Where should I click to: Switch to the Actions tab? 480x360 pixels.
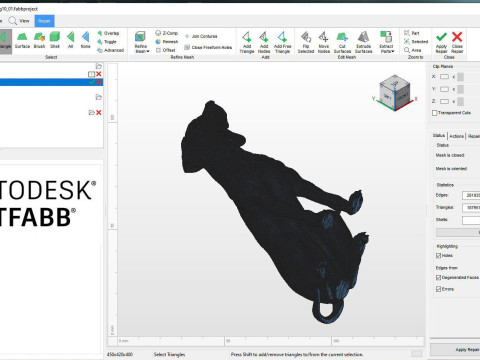point(456,136)
